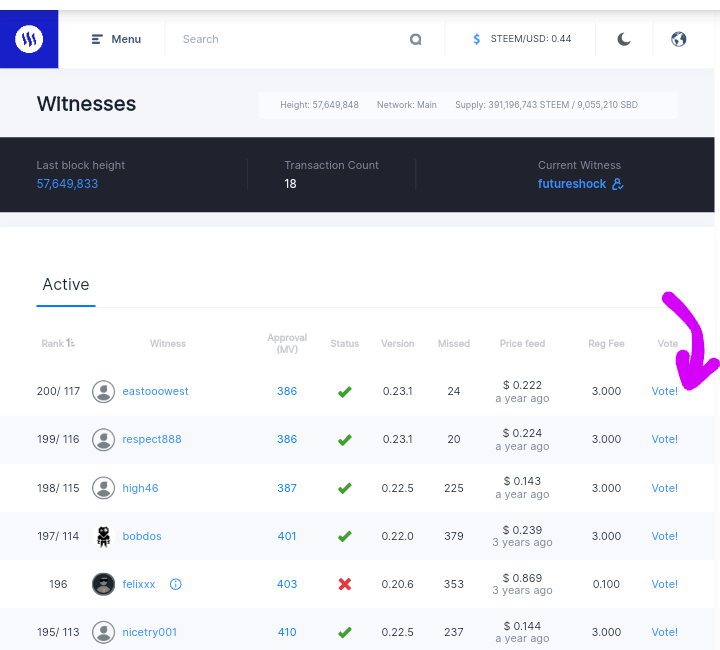The width and height of the screenshot is (720, 650).
Task: Select the Active tab
Action: [66, 284]
